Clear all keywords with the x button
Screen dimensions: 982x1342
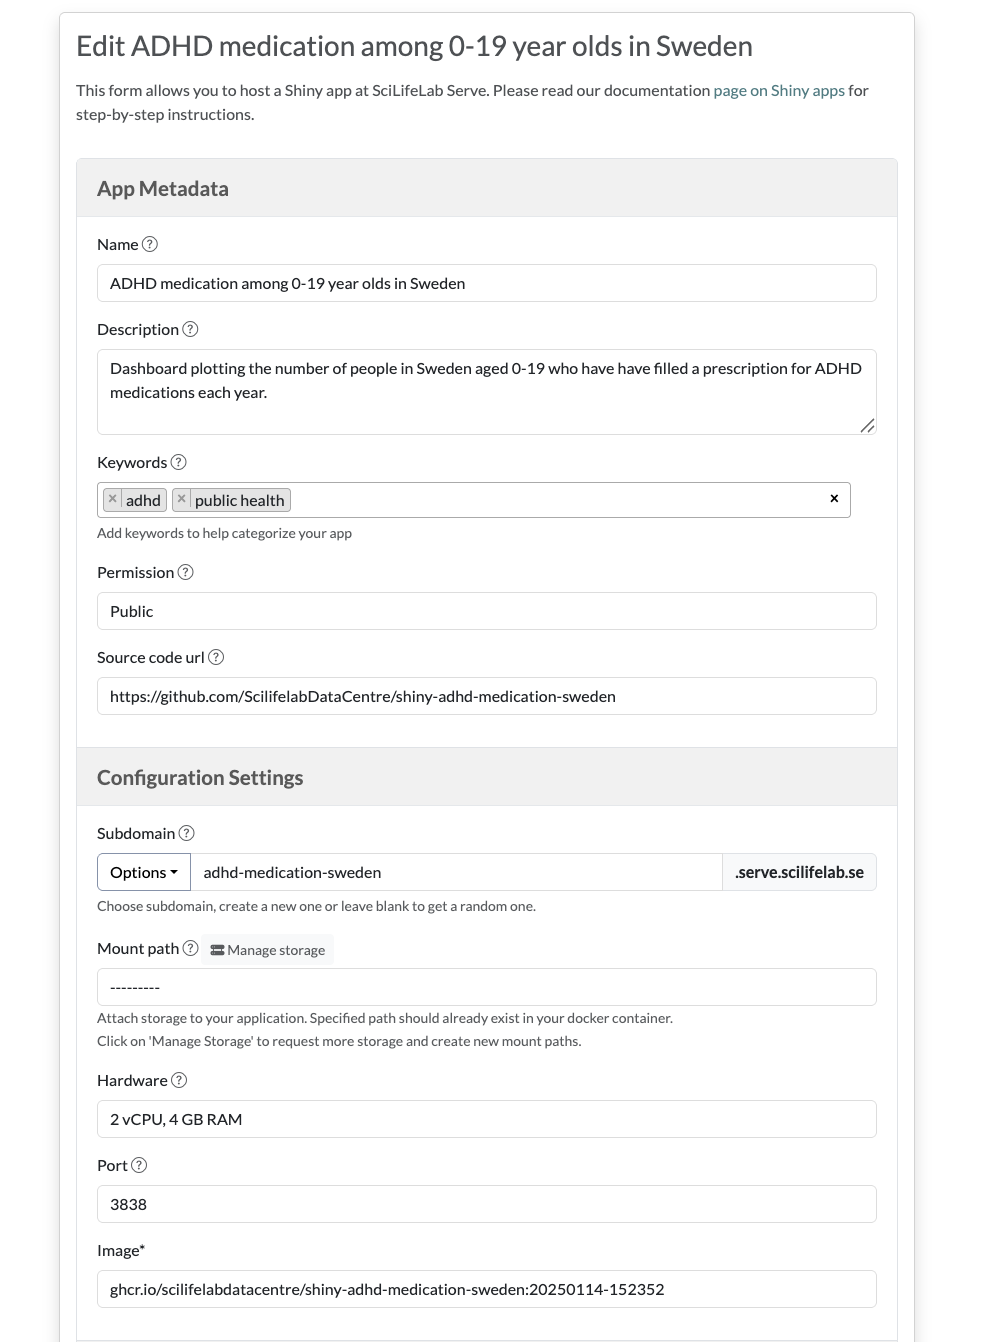coord(834,498)
